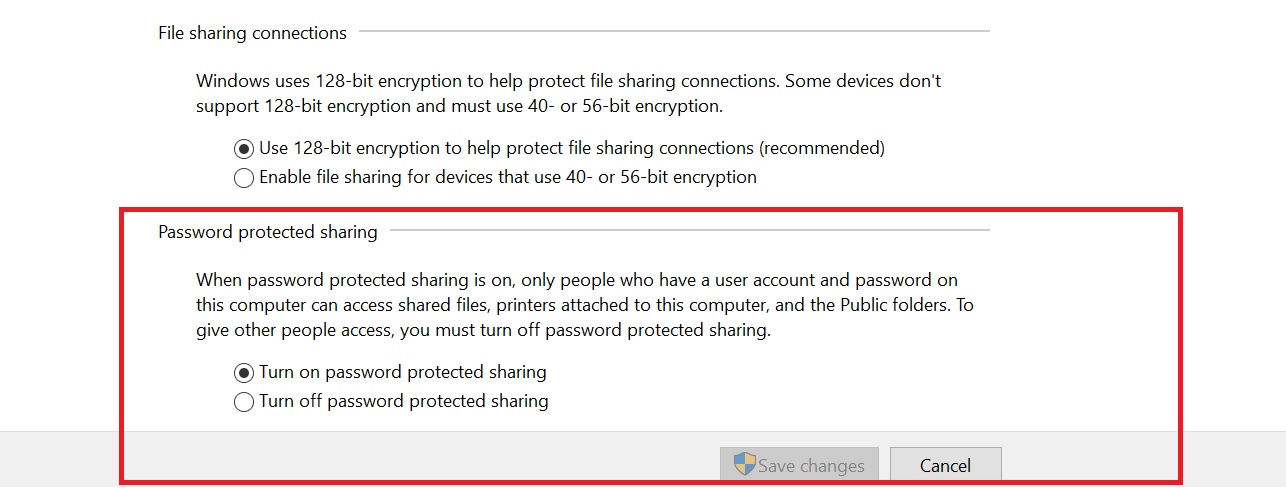The width and height of the screenshot is (1286, 488).
Task: Choose the Turn on password protected sharing radio button
Action: tap(244, 373)
